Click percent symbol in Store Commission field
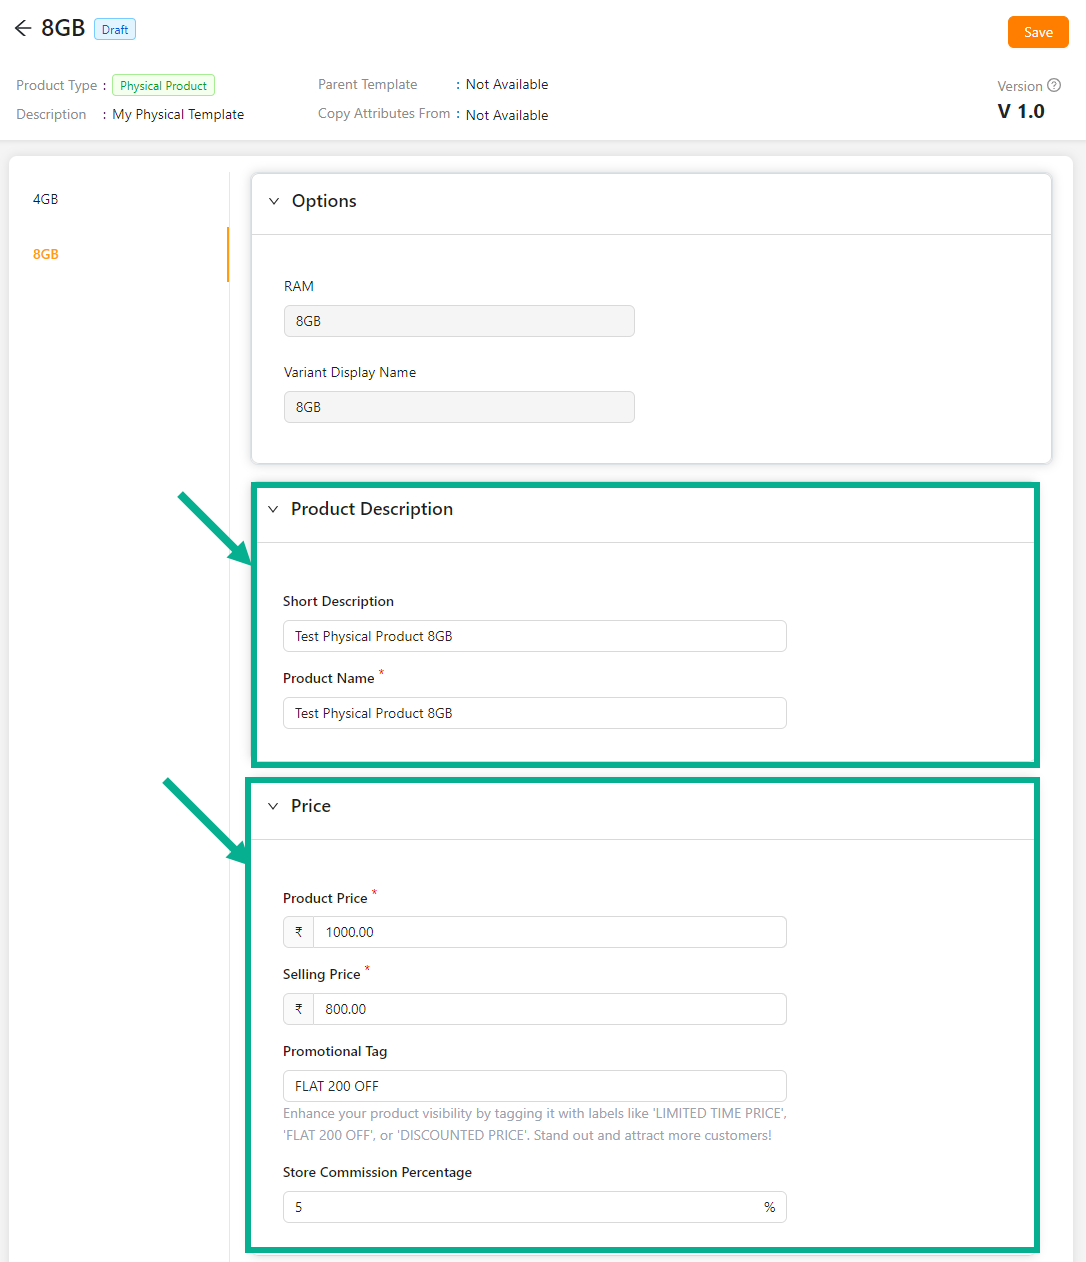The image size is (1086, 1262). tap(769, 1207)
